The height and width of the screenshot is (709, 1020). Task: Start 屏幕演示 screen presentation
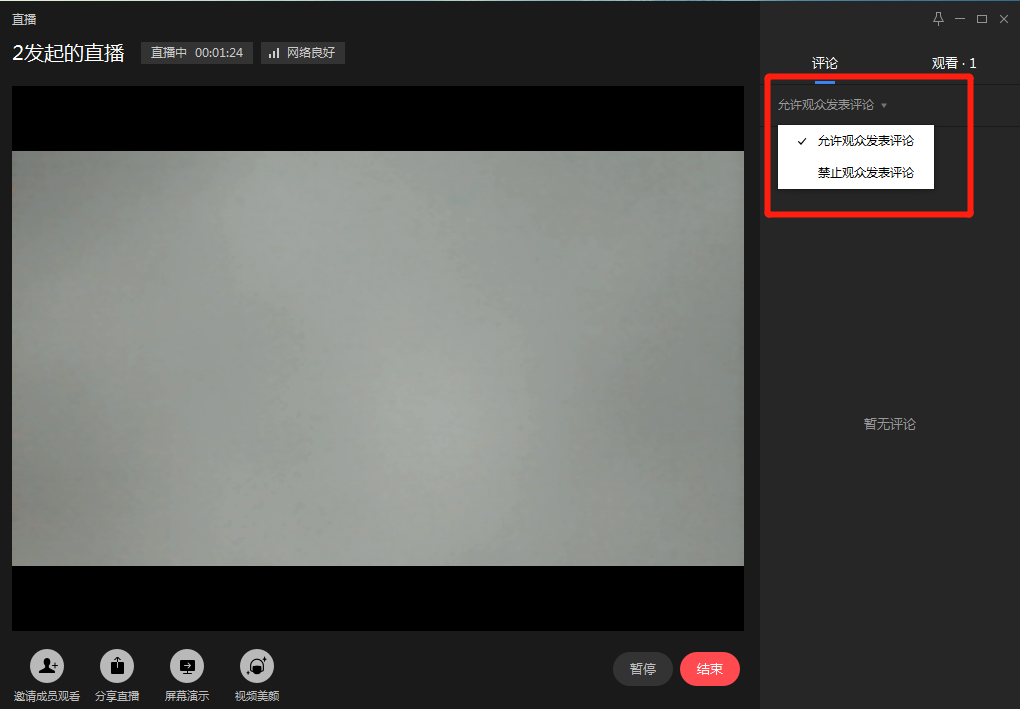pyautogui.click(x=187, y=666)
